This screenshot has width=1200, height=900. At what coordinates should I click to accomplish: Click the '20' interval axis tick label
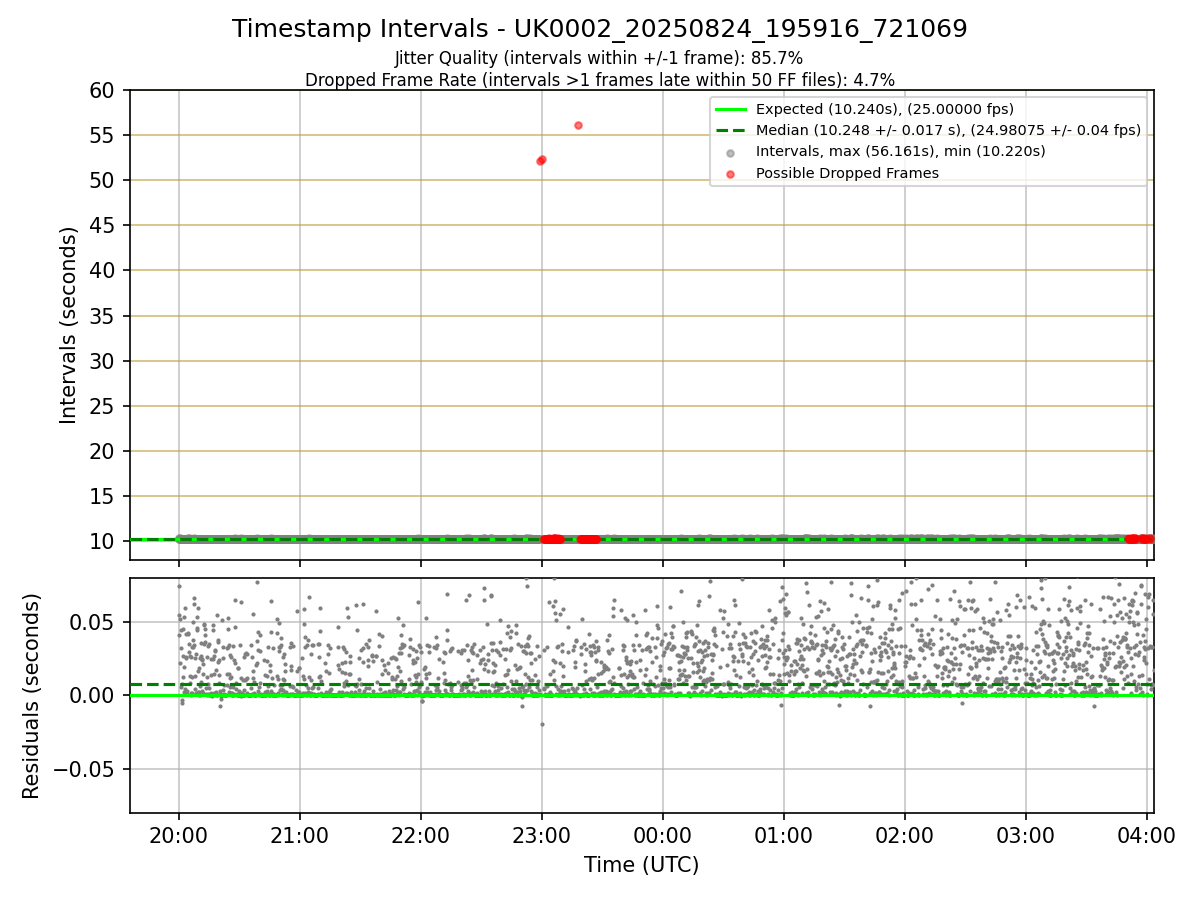(x=103, y=452)
